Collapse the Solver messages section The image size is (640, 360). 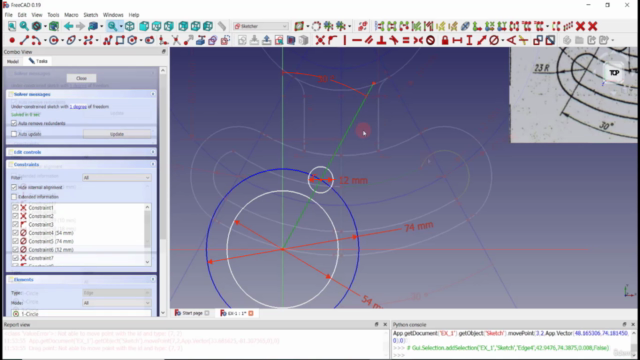[x=153, y=94]
